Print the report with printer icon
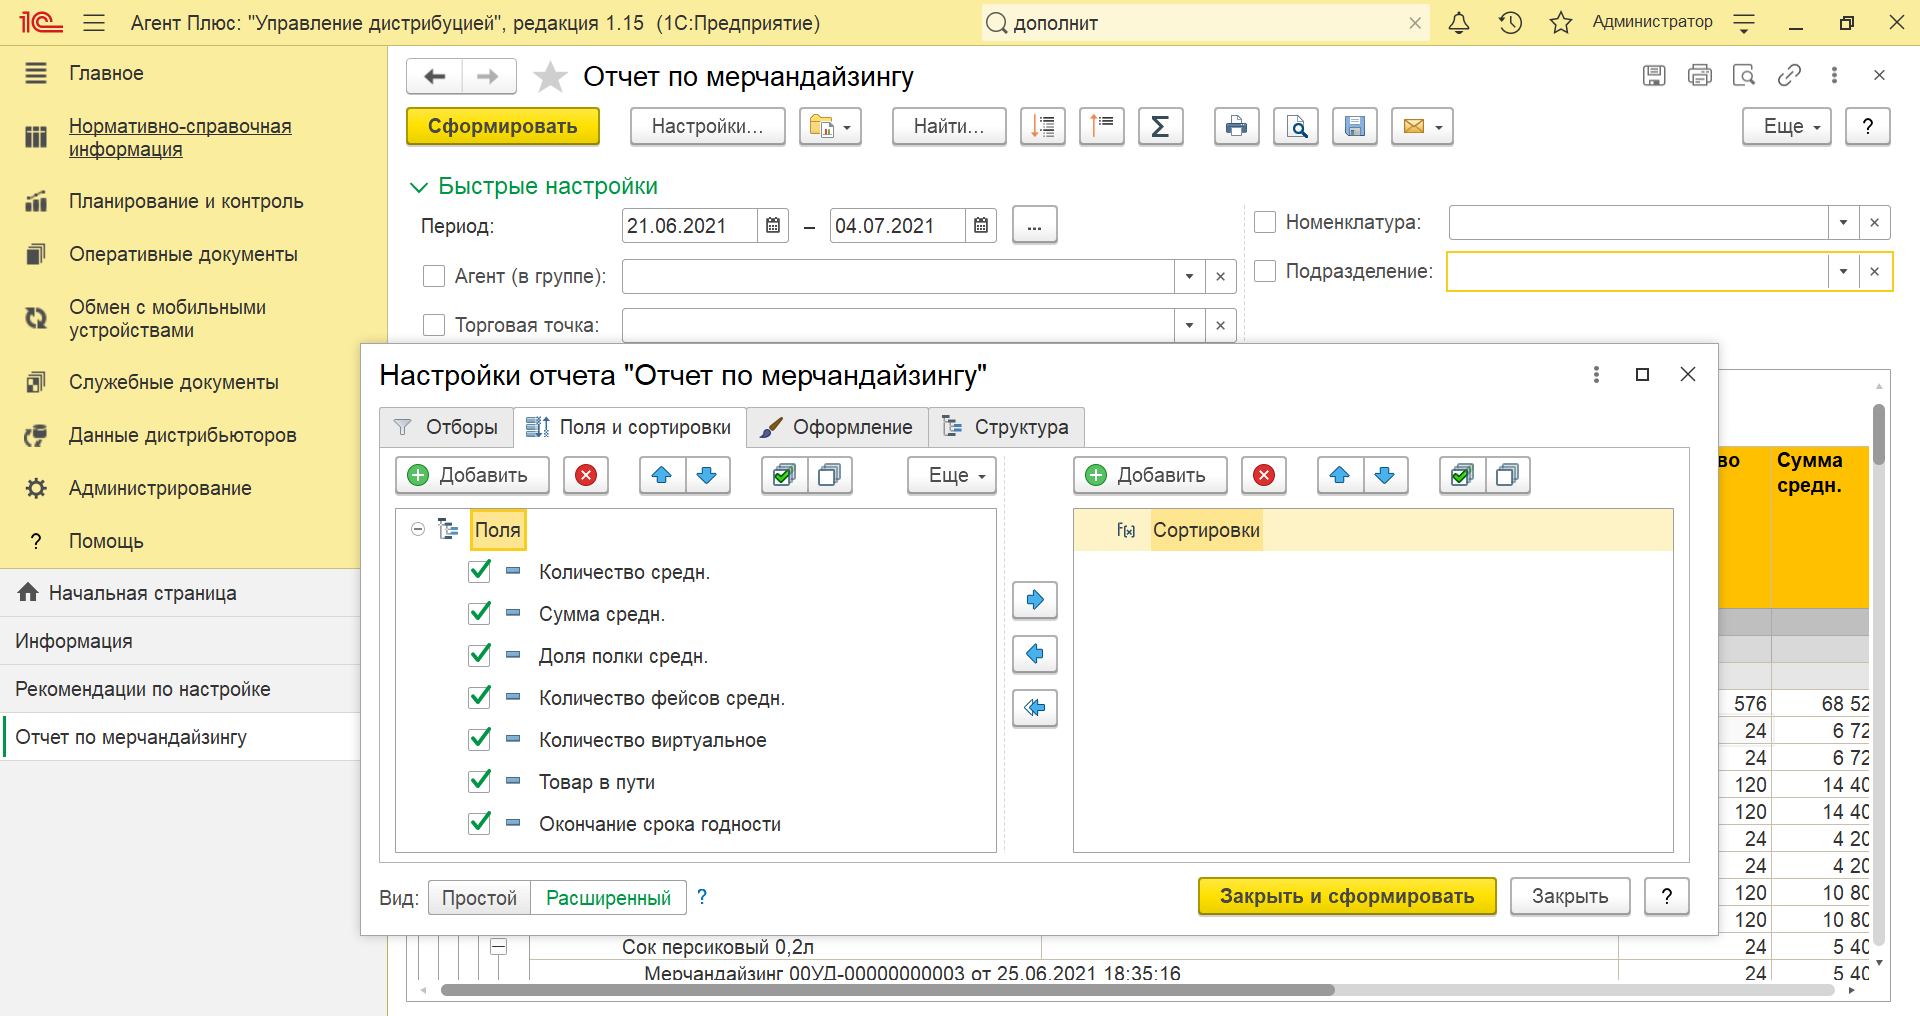This screenshot has height=1016, width=1920. tap(1237, 127)
